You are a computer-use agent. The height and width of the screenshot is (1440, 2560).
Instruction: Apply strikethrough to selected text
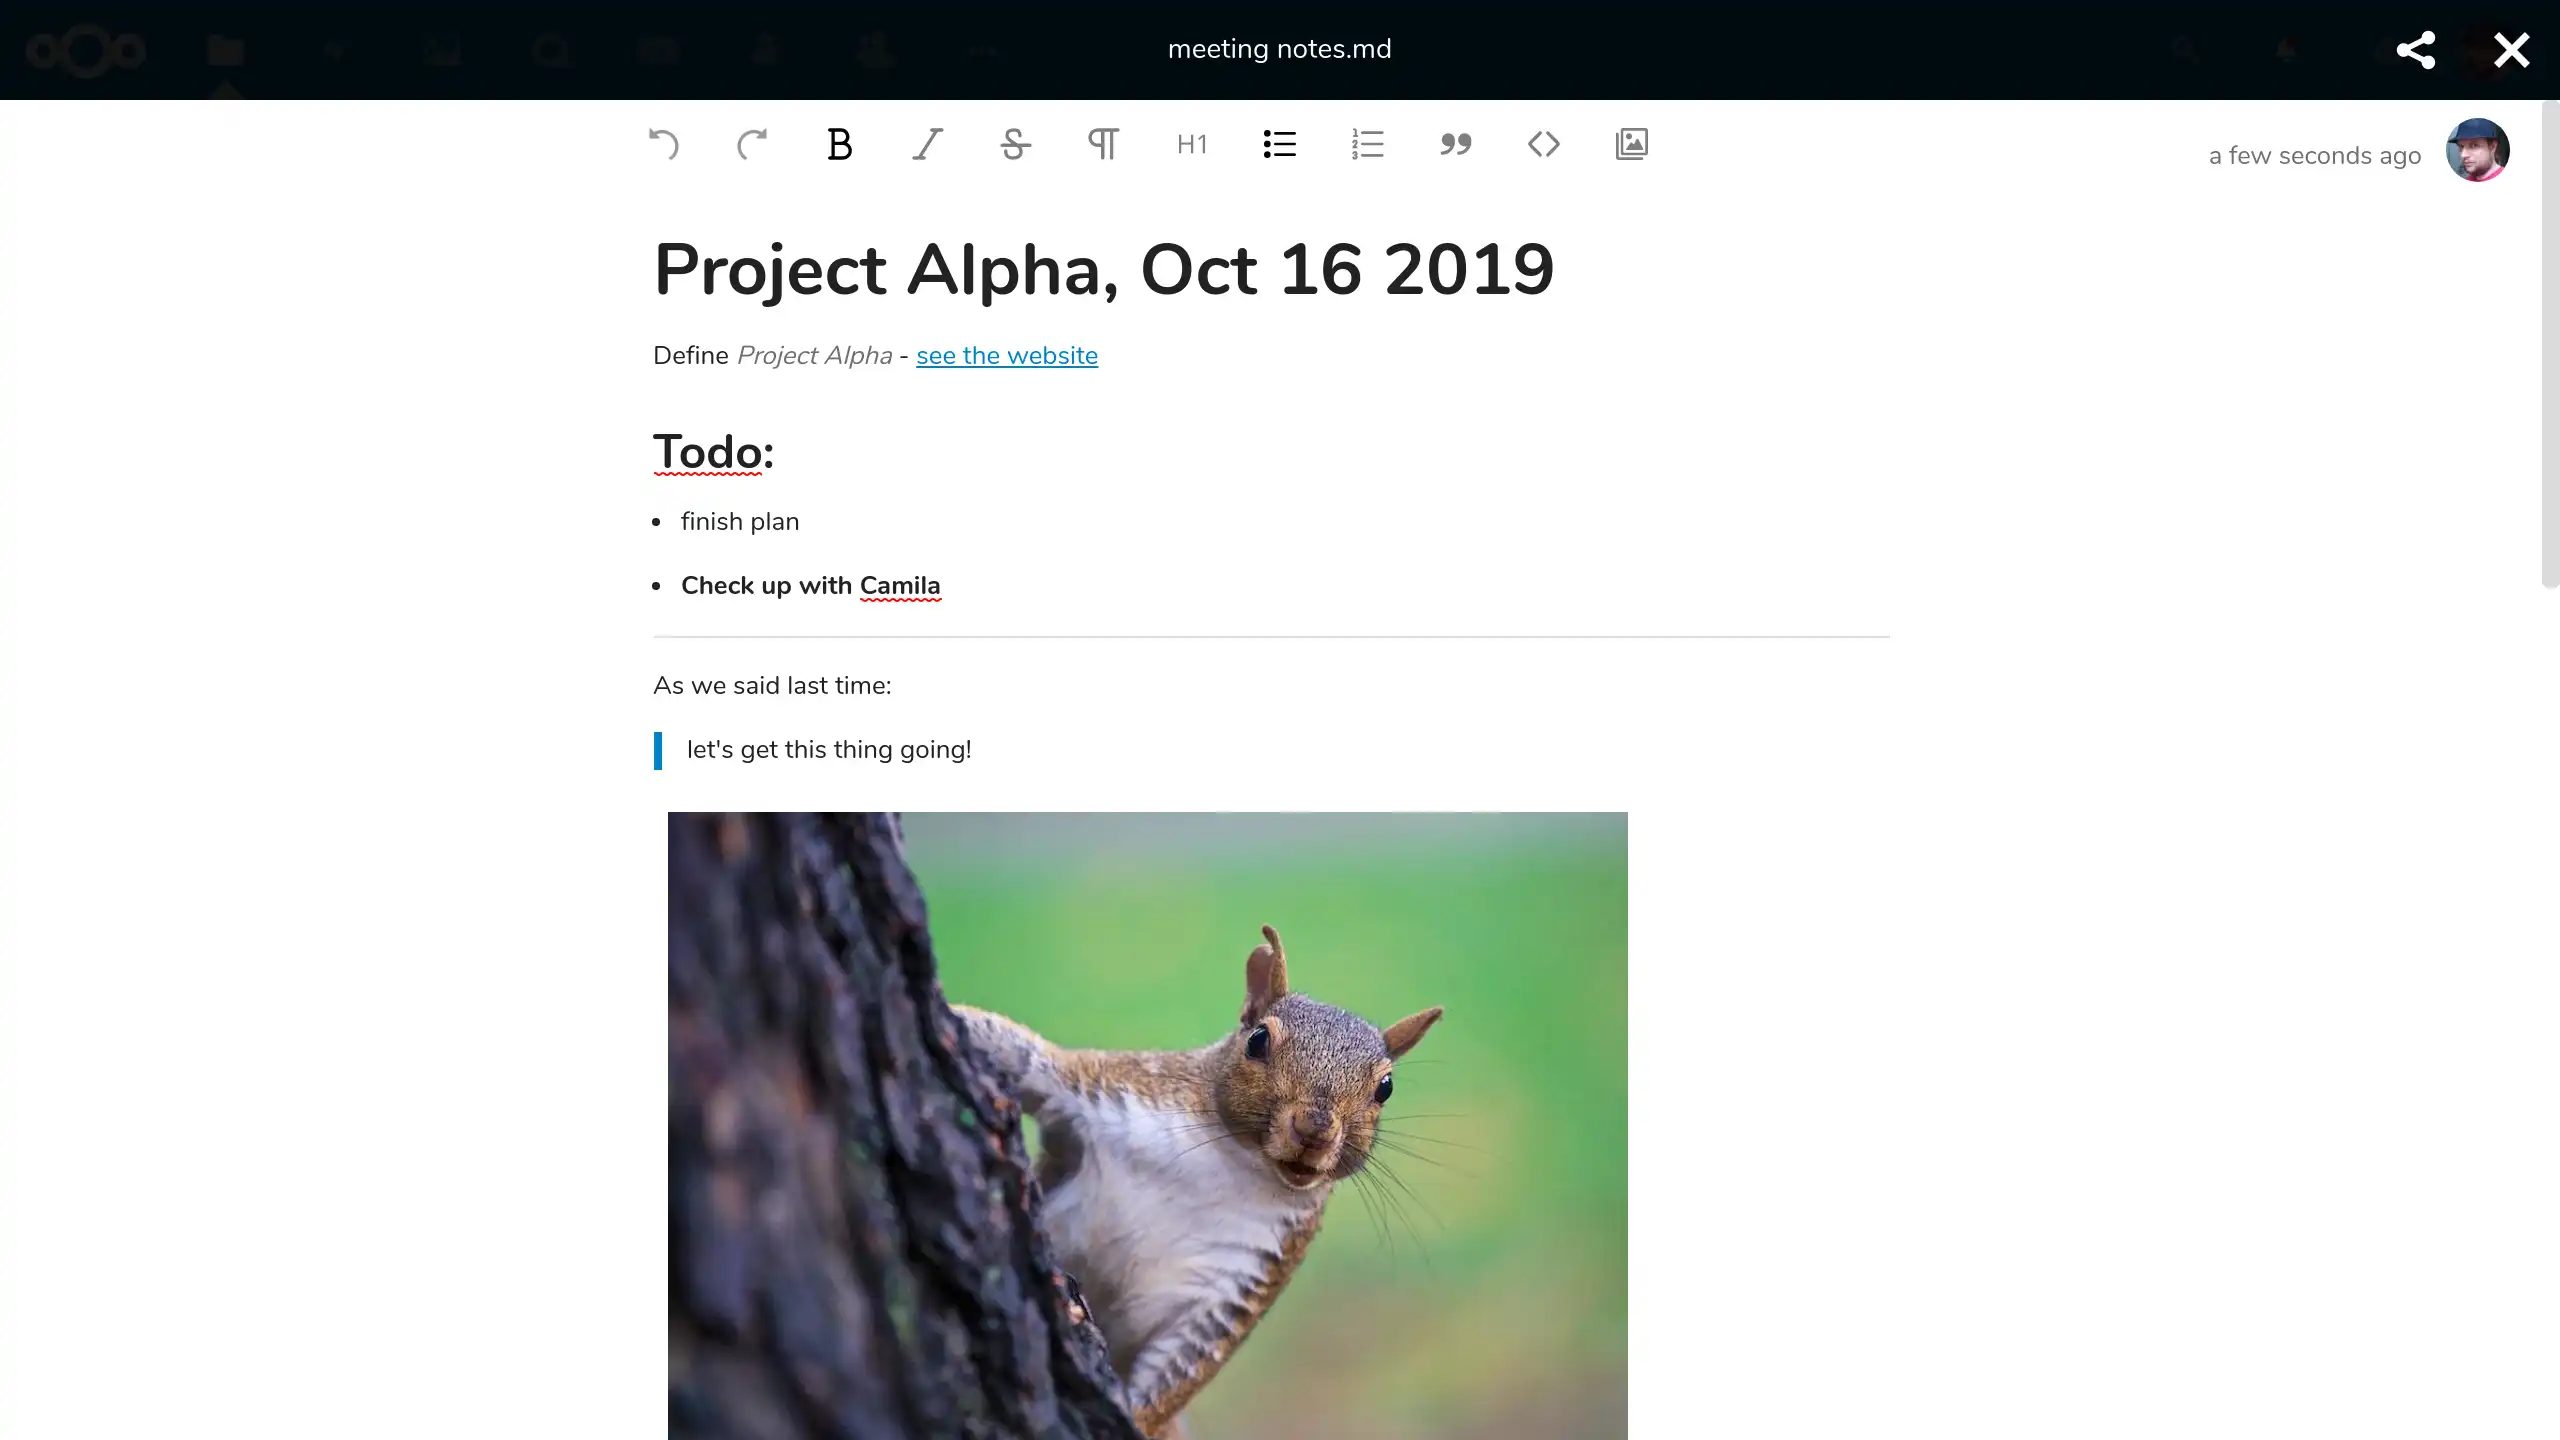[1016, 142]
